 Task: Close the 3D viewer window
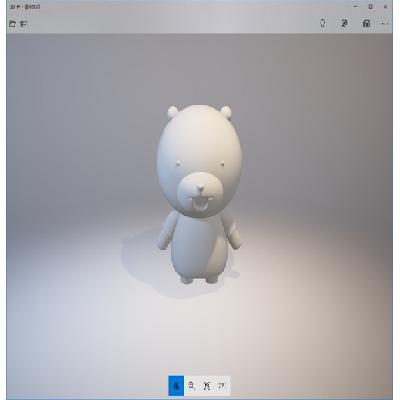[386, 6]
